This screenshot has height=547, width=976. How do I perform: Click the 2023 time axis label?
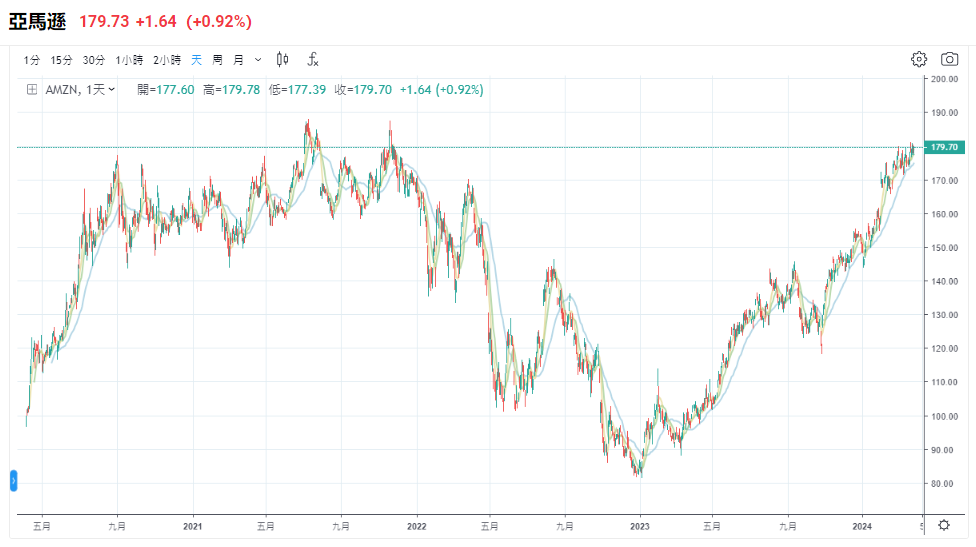pos(639,526)
